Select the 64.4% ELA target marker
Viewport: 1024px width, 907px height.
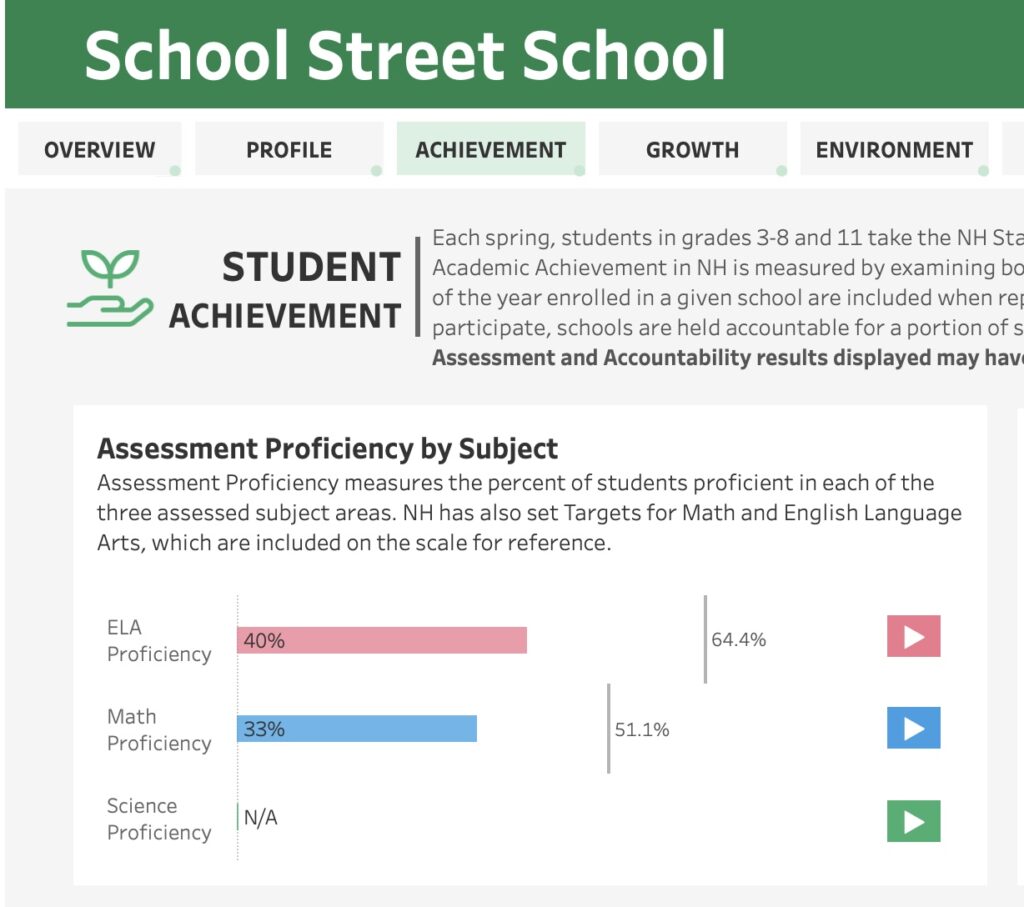(x=705, y=636)
